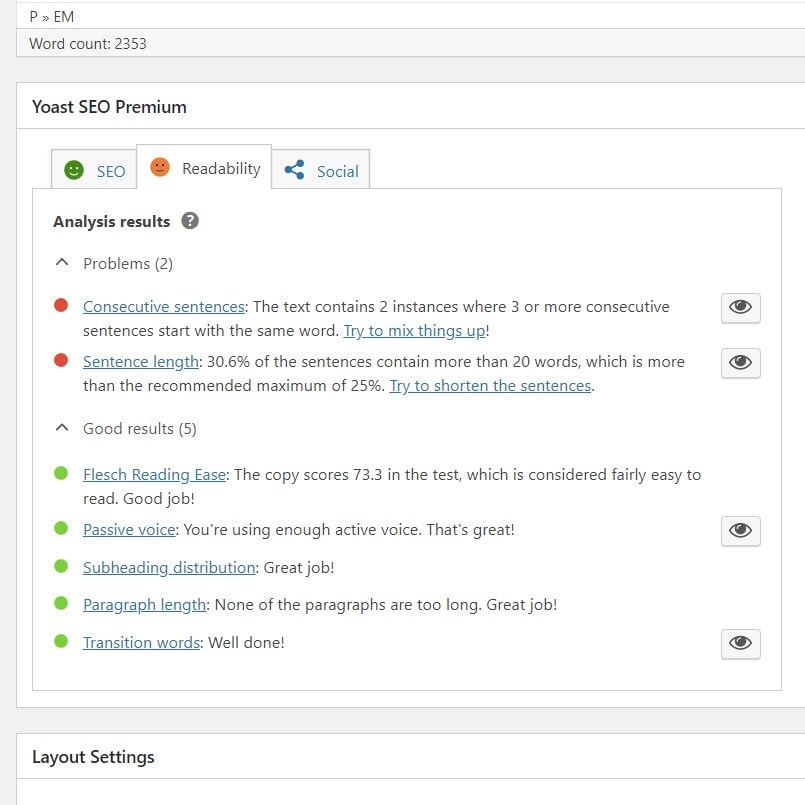
Task: Switch to the SEO tab
Action: coord(94,170)
